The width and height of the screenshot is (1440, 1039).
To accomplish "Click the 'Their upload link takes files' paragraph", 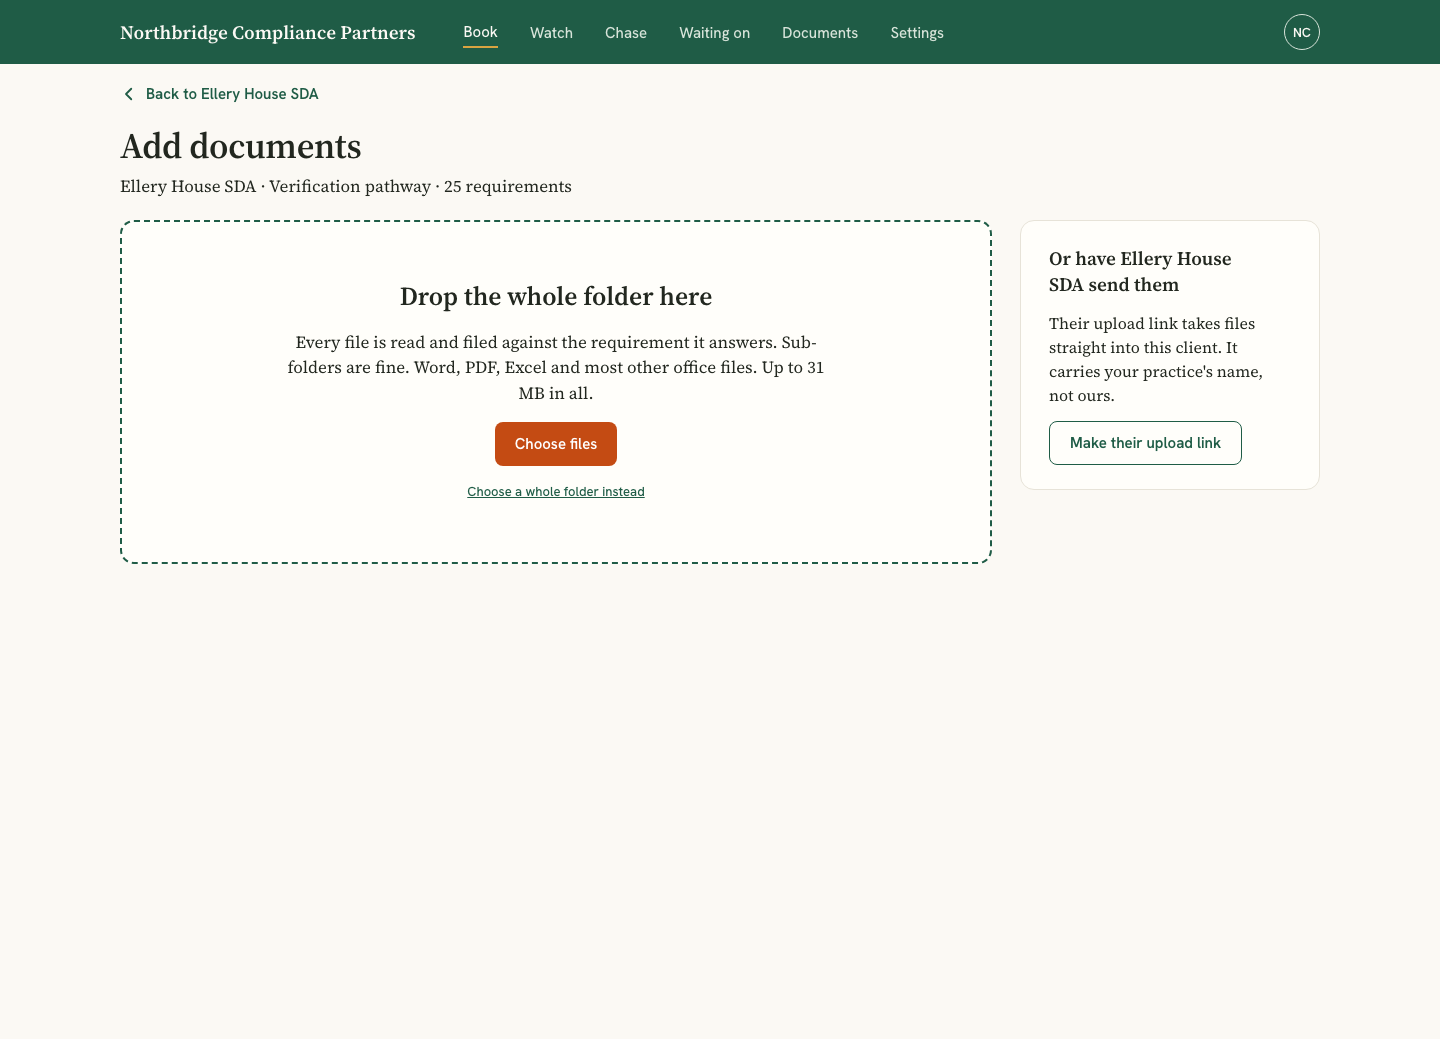I will coord(1156,360).
